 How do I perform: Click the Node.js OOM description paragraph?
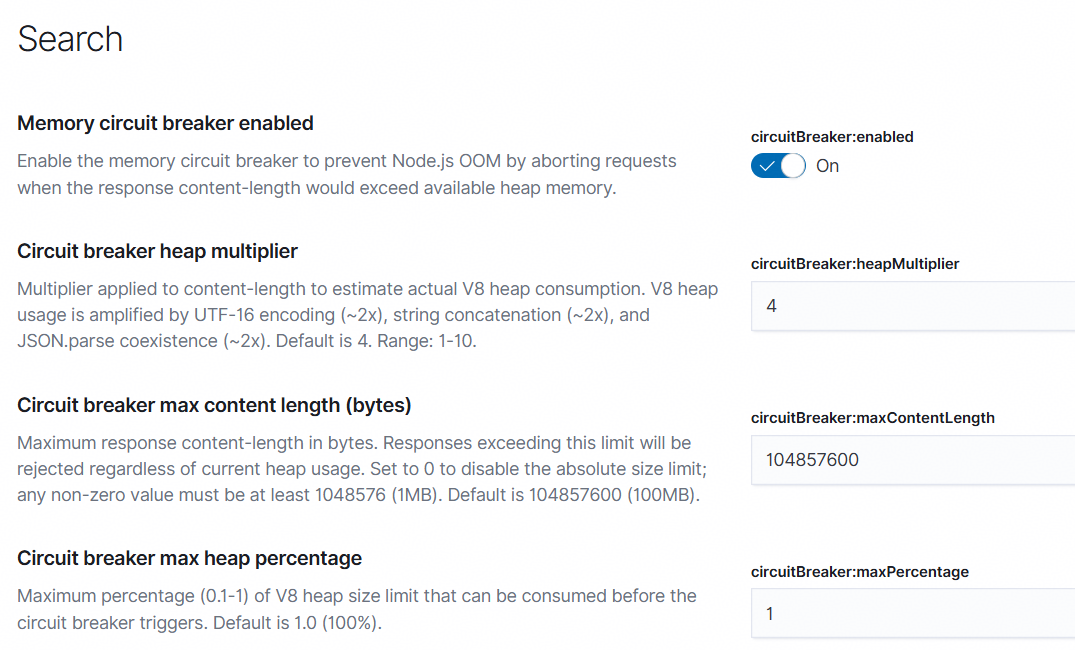[x=347, y=174]
